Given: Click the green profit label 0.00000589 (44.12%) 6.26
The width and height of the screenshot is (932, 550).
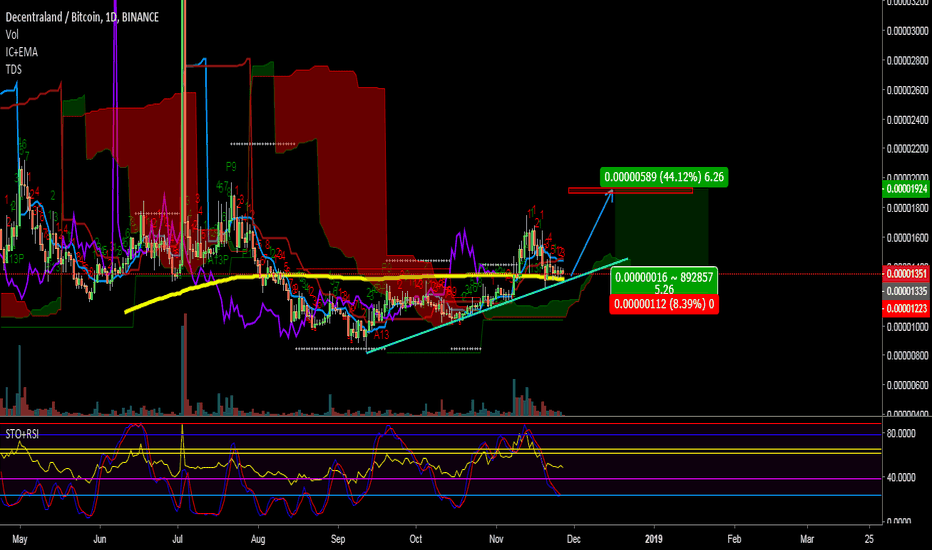Looking at the screenshot, I should point(664,177).
